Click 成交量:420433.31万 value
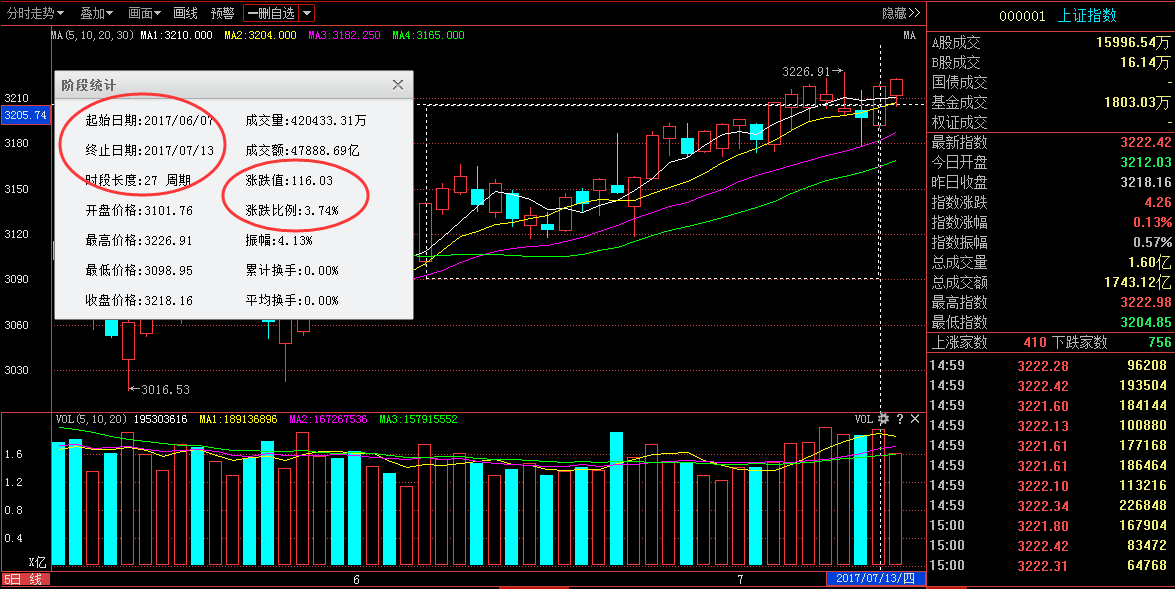The height and width of the screenshot is (589, 1175). tap(306, 120)
